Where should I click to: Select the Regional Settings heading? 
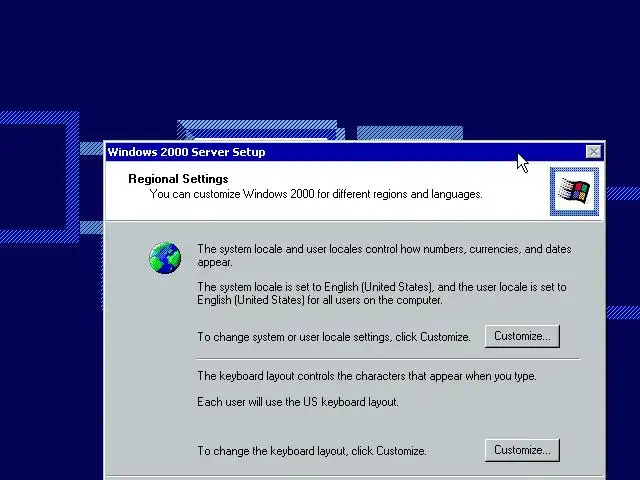coord(178,179)
